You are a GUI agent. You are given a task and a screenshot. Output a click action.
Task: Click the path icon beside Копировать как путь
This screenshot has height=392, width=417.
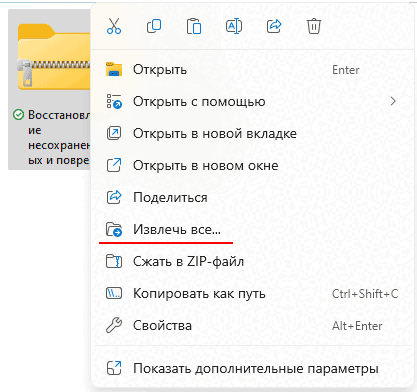coord(114,293)
